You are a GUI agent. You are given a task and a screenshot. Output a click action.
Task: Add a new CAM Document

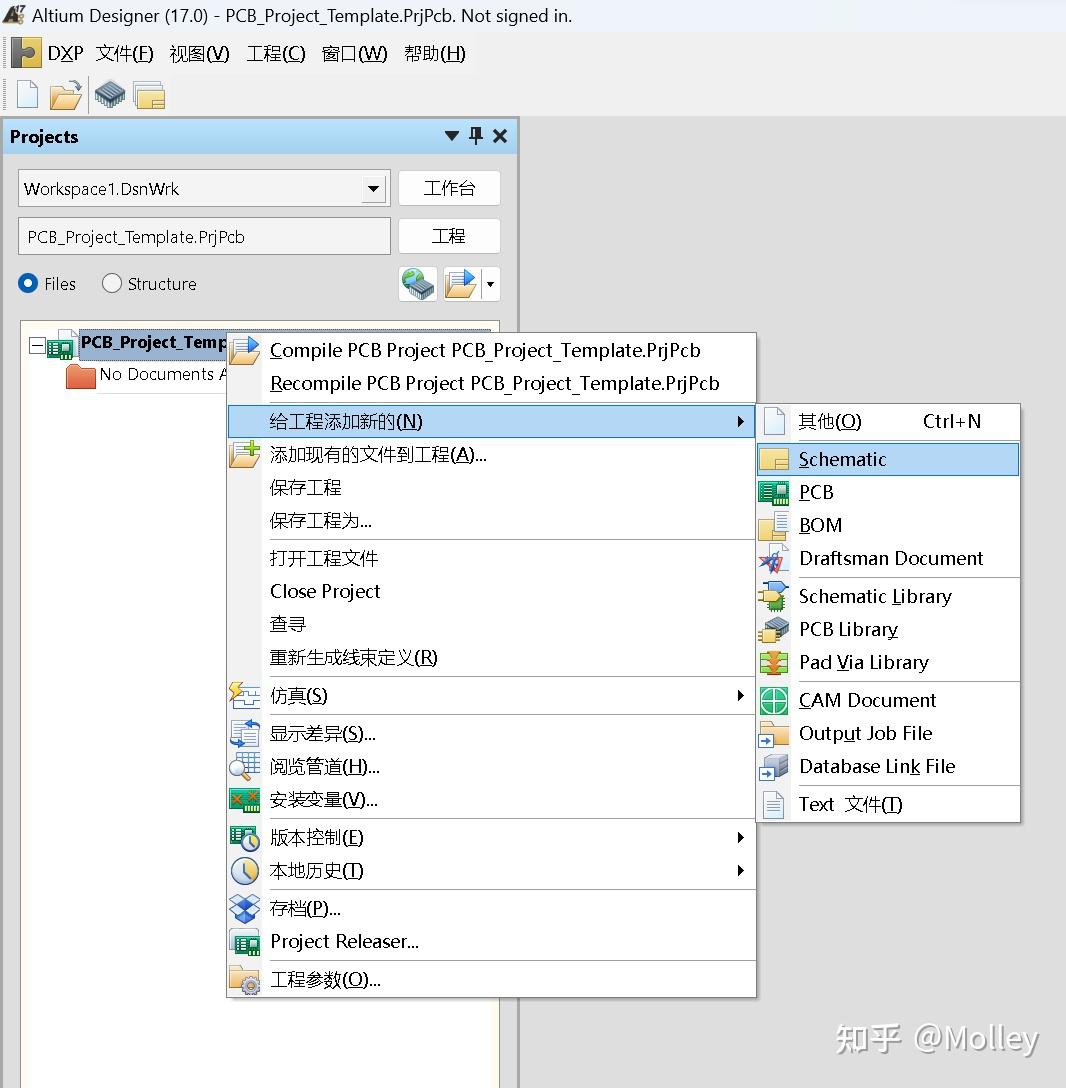point(866,700)
